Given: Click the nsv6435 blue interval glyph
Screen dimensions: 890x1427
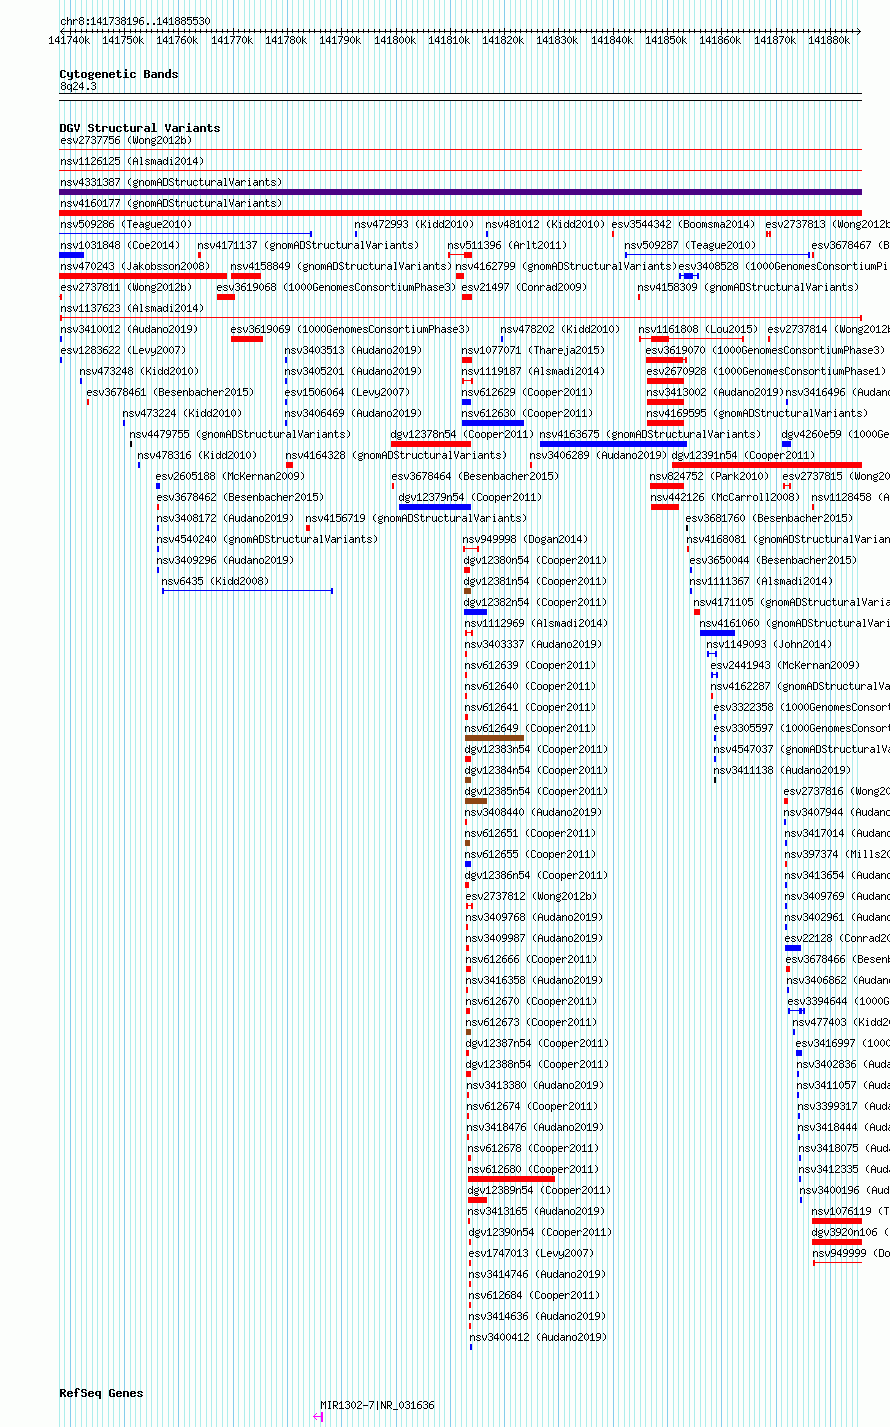Looking at the screenshot, I should [x=247, y=591].
